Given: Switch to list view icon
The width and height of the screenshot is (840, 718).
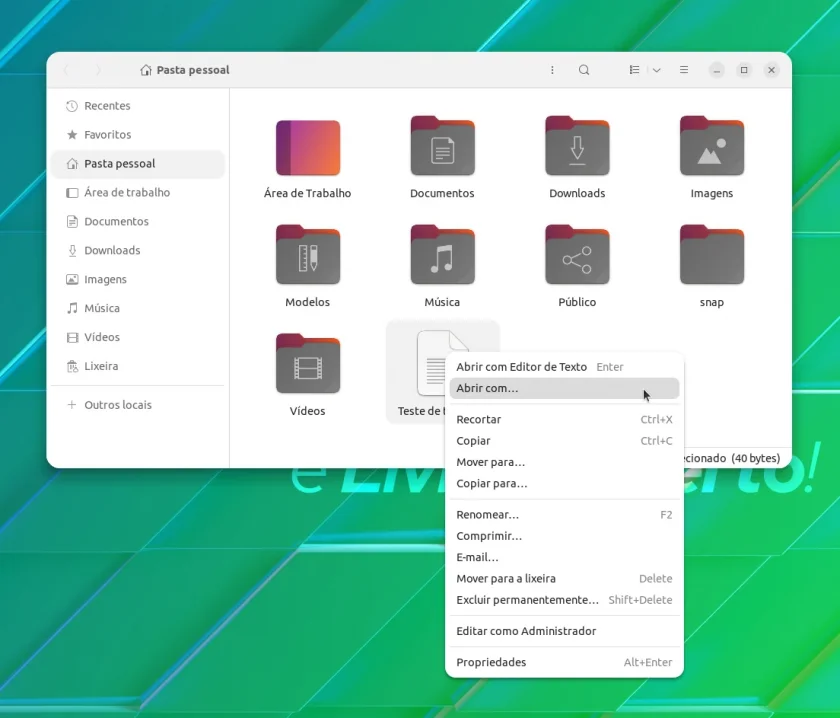Looking at the screenshot, I should (x=634, y=70).
